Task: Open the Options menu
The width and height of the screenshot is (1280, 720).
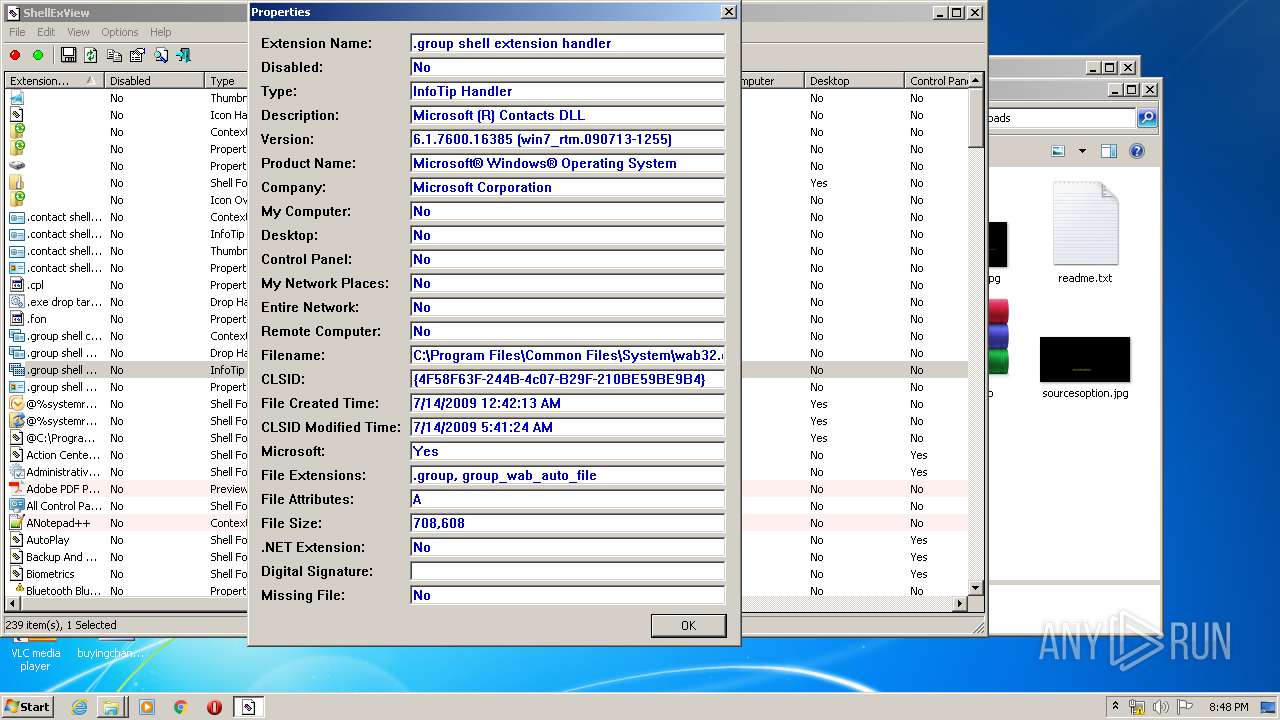Action: (x=120, y=32)
